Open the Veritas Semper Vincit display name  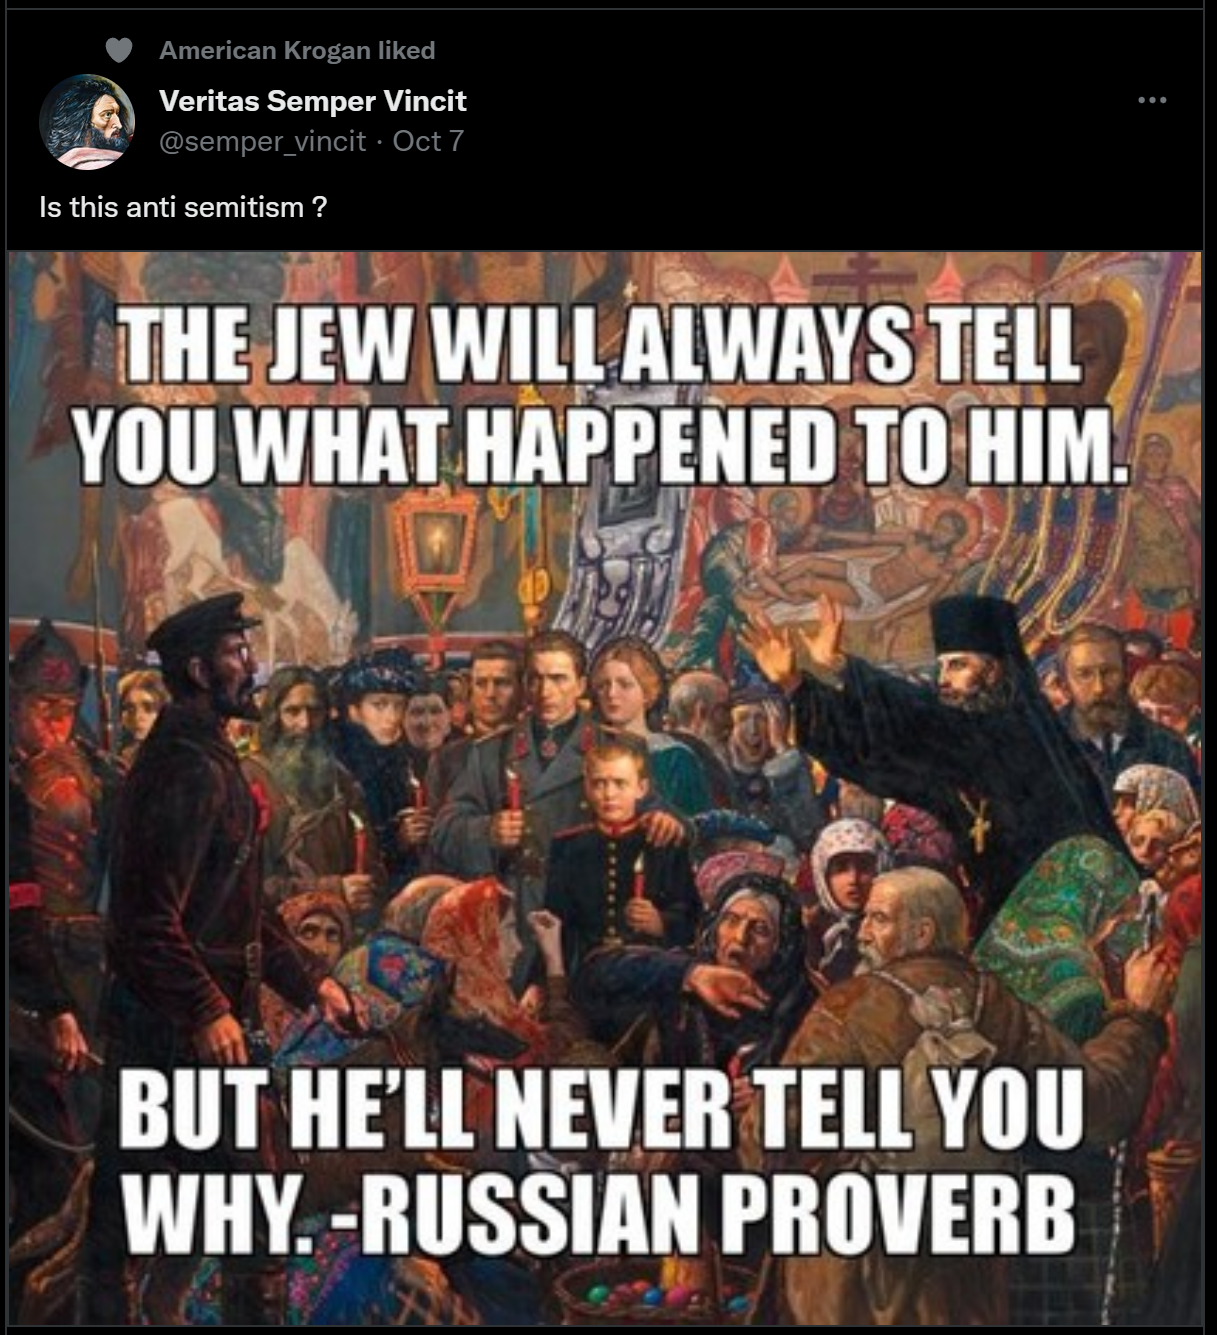[313, 101]
